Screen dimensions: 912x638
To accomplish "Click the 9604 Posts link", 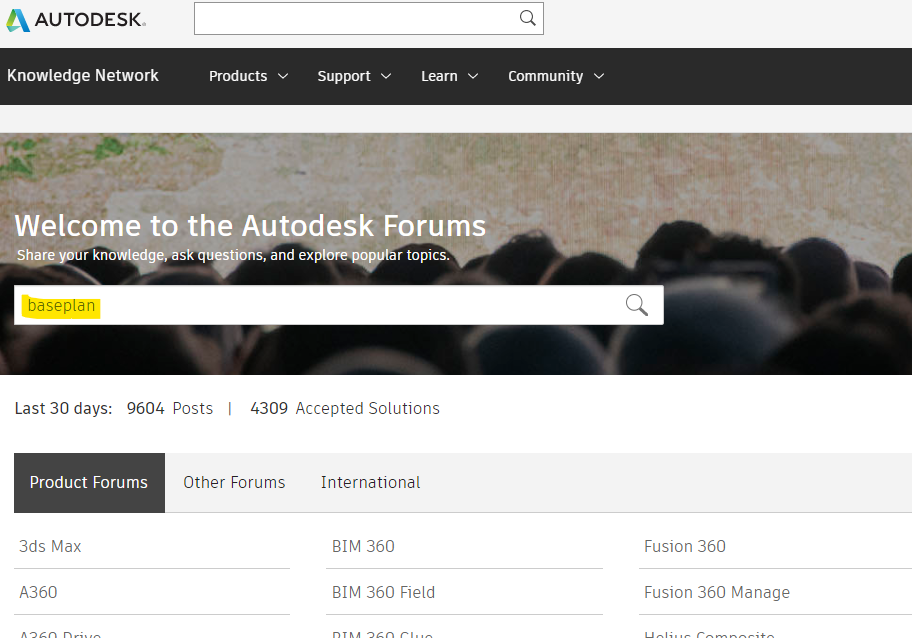I will [x=170, y=408].
